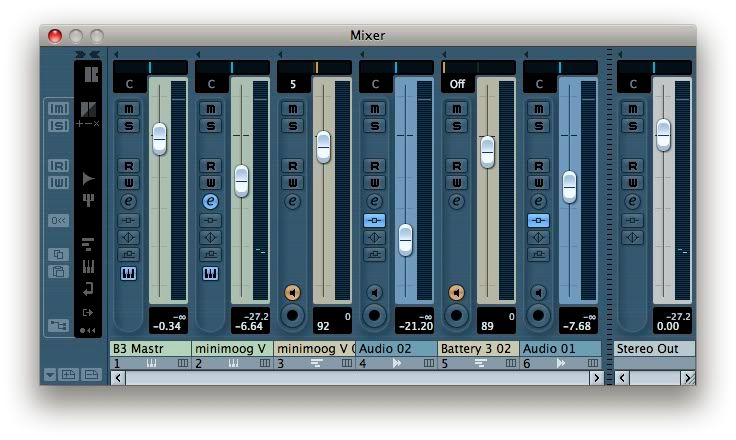Toggle MIDI channels visibility bars icon in black strip
The width and height of the screenshot is (736, 440).
click(88, 244)
